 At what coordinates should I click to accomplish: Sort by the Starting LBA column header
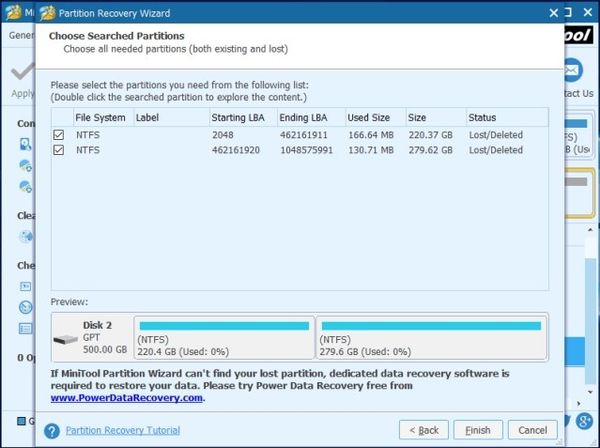239,117
